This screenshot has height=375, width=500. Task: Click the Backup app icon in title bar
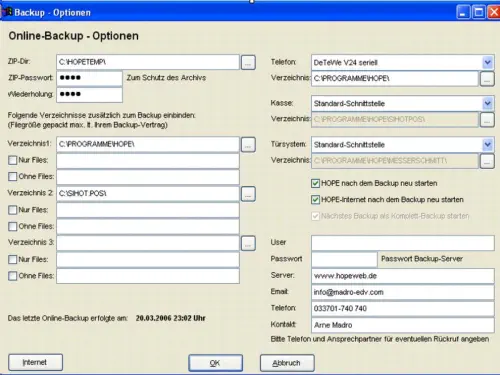click(x=7, y=12)
